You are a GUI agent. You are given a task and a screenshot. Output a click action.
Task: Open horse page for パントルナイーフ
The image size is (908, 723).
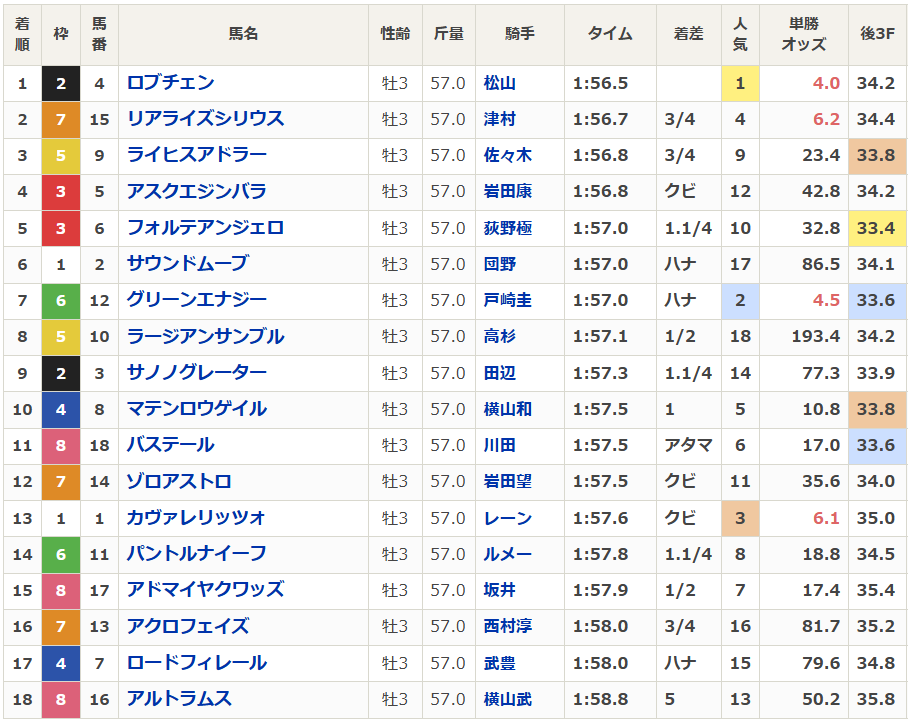[x=197, y=554]
